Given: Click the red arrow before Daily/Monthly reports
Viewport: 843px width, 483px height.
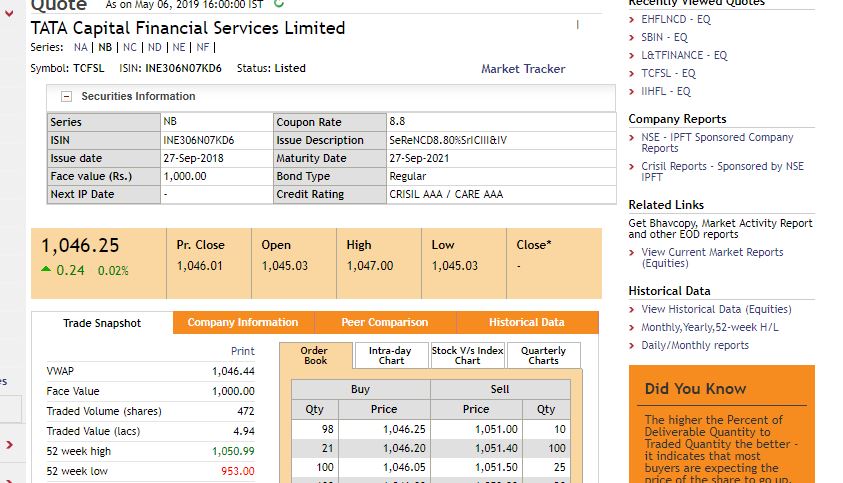Looking at the screenshot, I should point(632,346).
